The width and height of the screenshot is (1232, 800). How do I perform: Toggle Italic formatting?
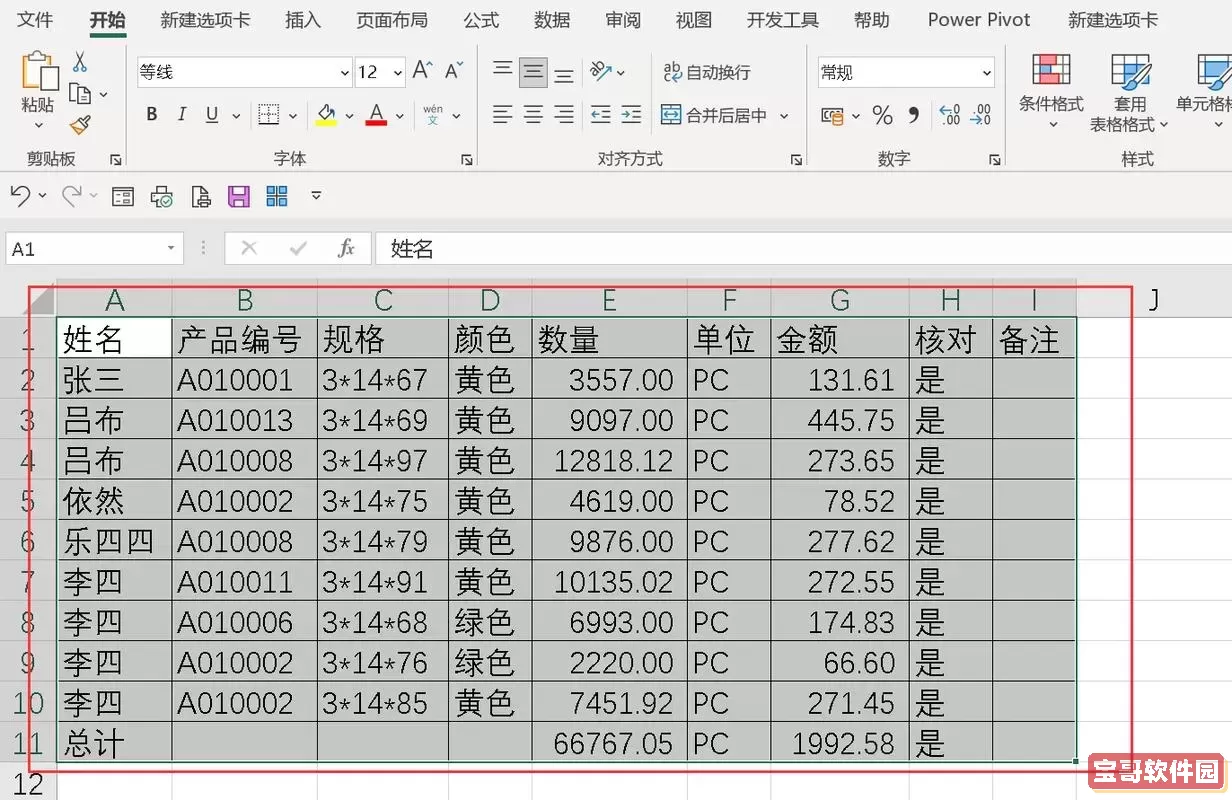(x=182, y=115)
